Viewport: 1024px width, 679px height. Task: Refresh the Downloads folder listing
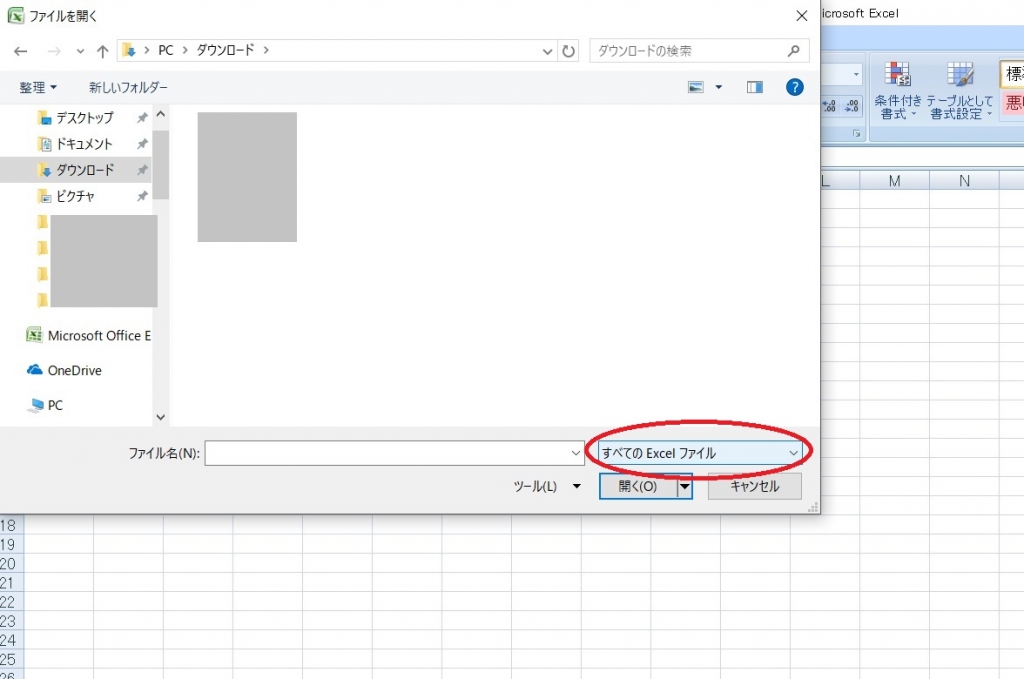pyautogui.click(x=569, y=50)
